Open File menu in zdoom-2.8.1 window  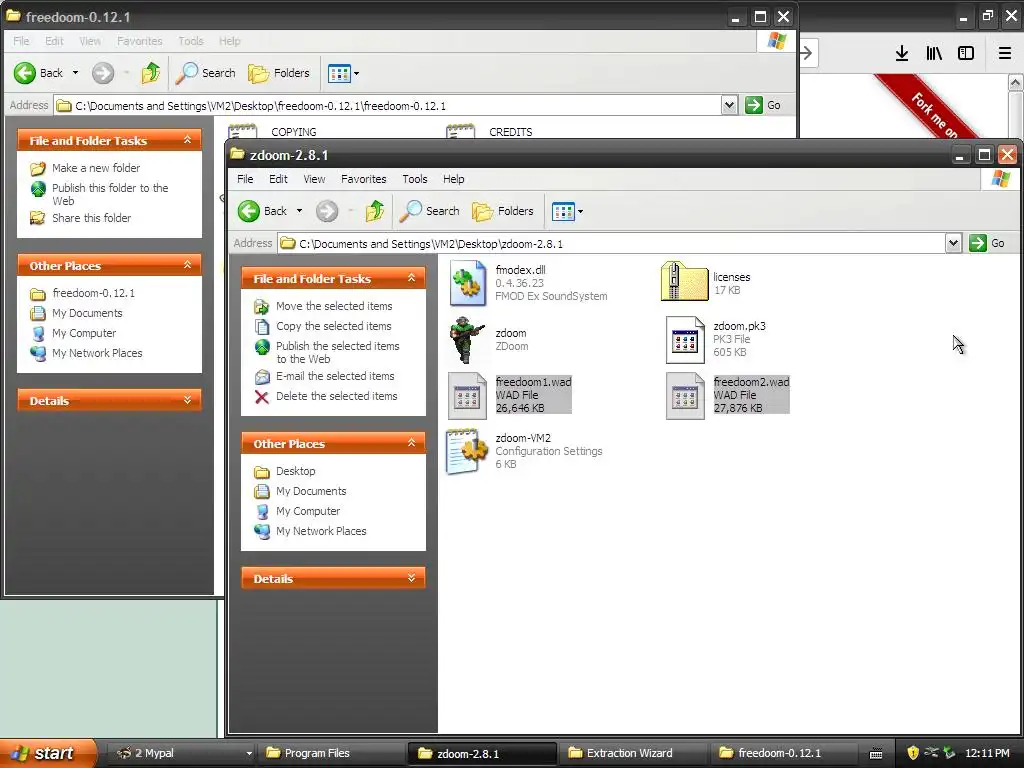[x=245, y=179]
